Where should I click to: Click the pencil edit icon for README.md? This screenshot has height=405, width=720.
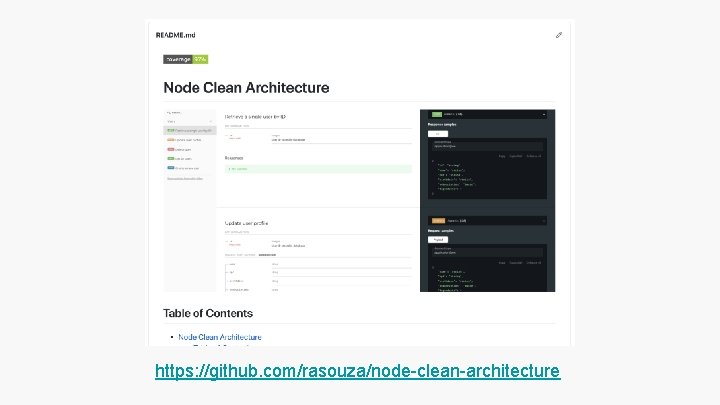(x=558, y=35)
